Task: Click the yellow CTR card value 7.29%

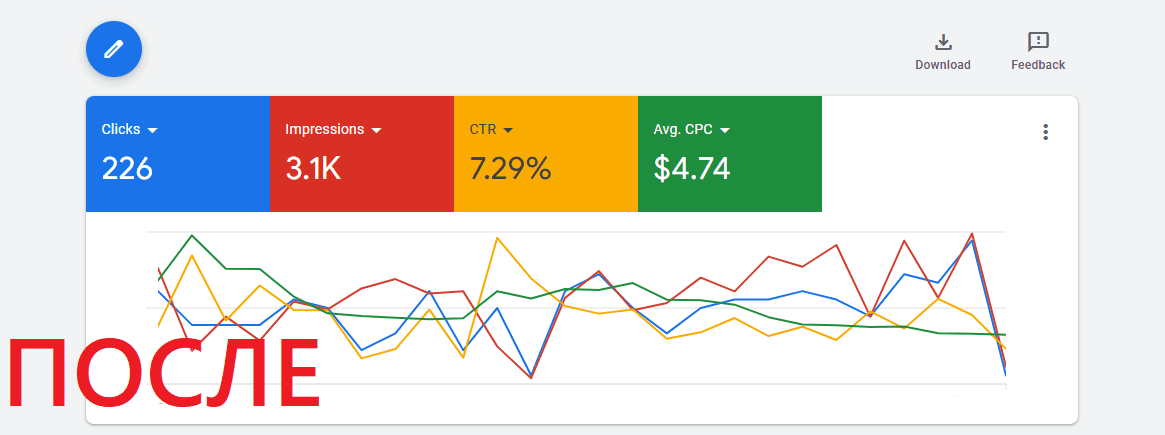Action: tap(510, 169)
